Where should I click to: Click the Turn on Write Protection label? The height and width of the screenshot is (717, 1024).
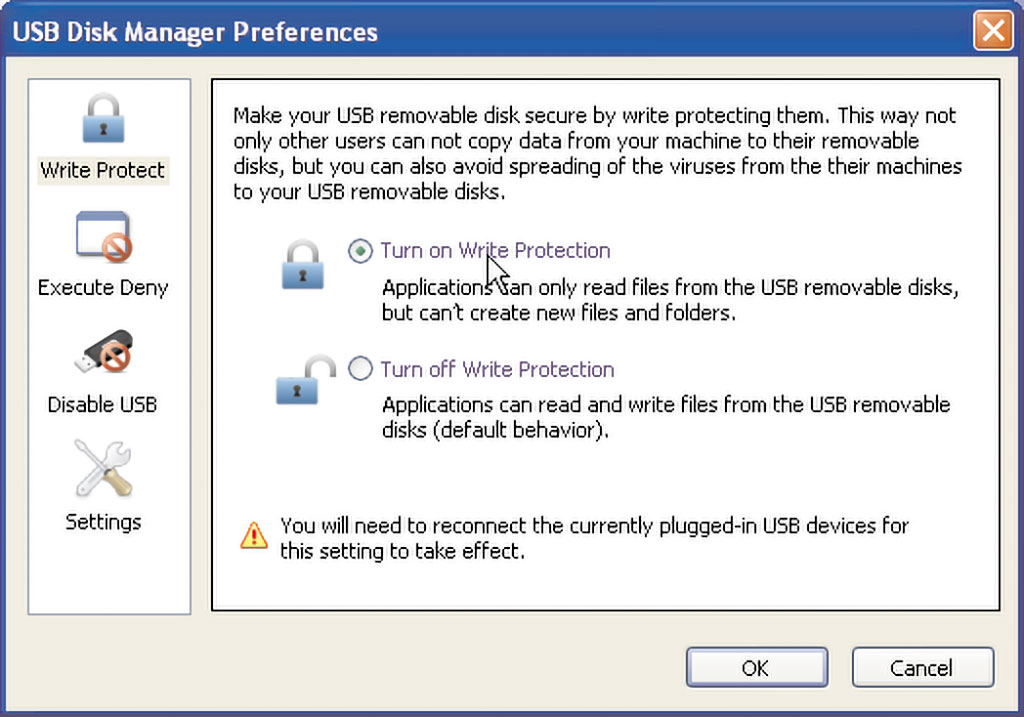coord(495,250)
